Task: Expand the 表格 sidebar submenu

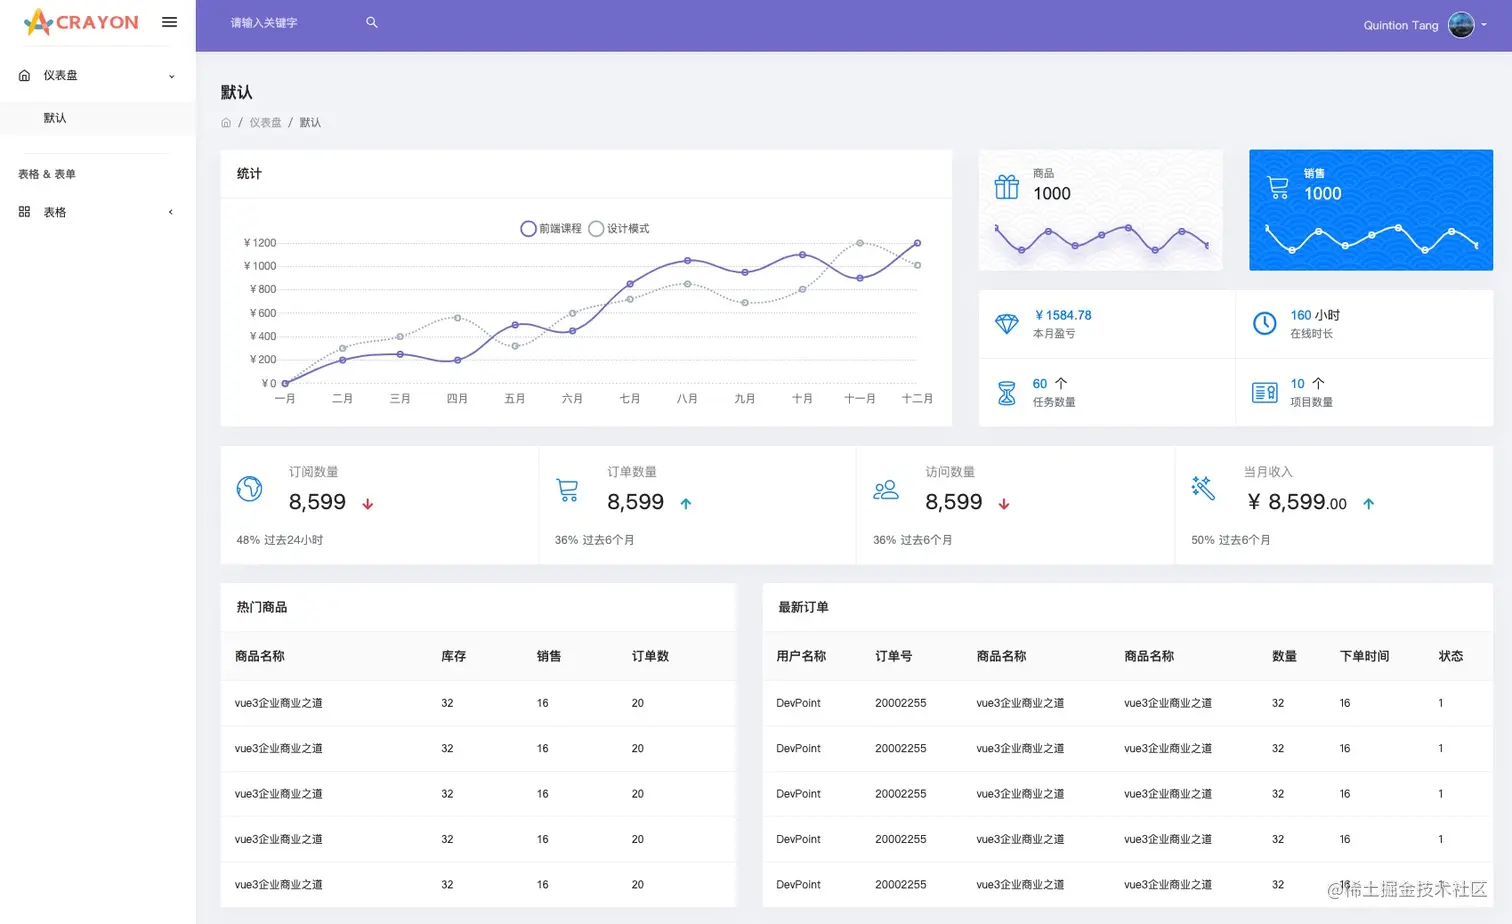Action: 97,212
